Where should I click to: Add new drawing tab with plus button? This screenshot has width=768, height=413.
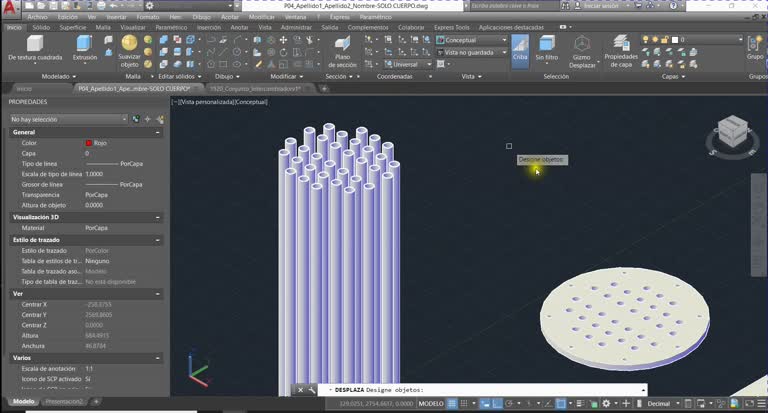click(324, 89)
